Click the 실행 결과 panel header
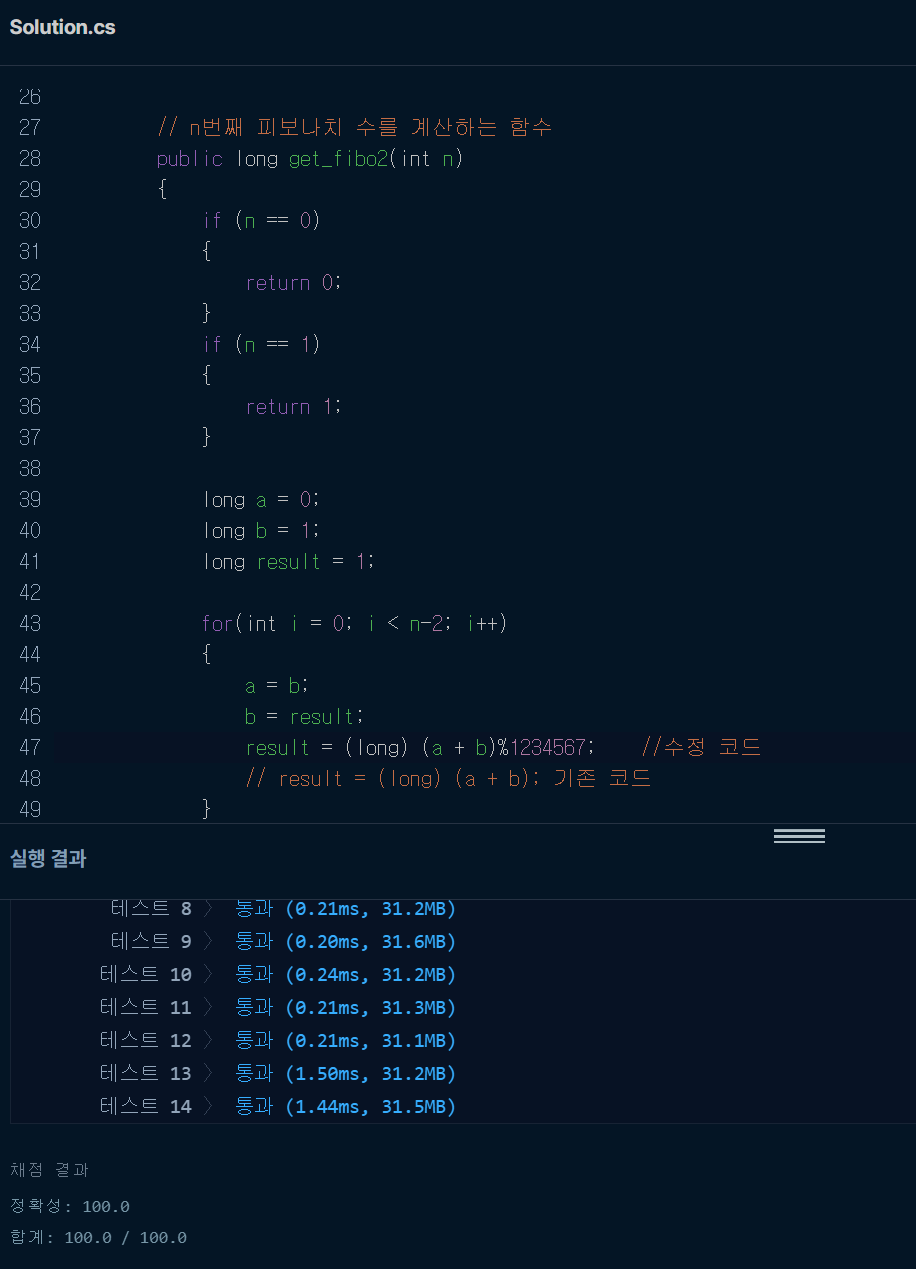The height and width of the screenshot is (1269, 916). point(48,858)
